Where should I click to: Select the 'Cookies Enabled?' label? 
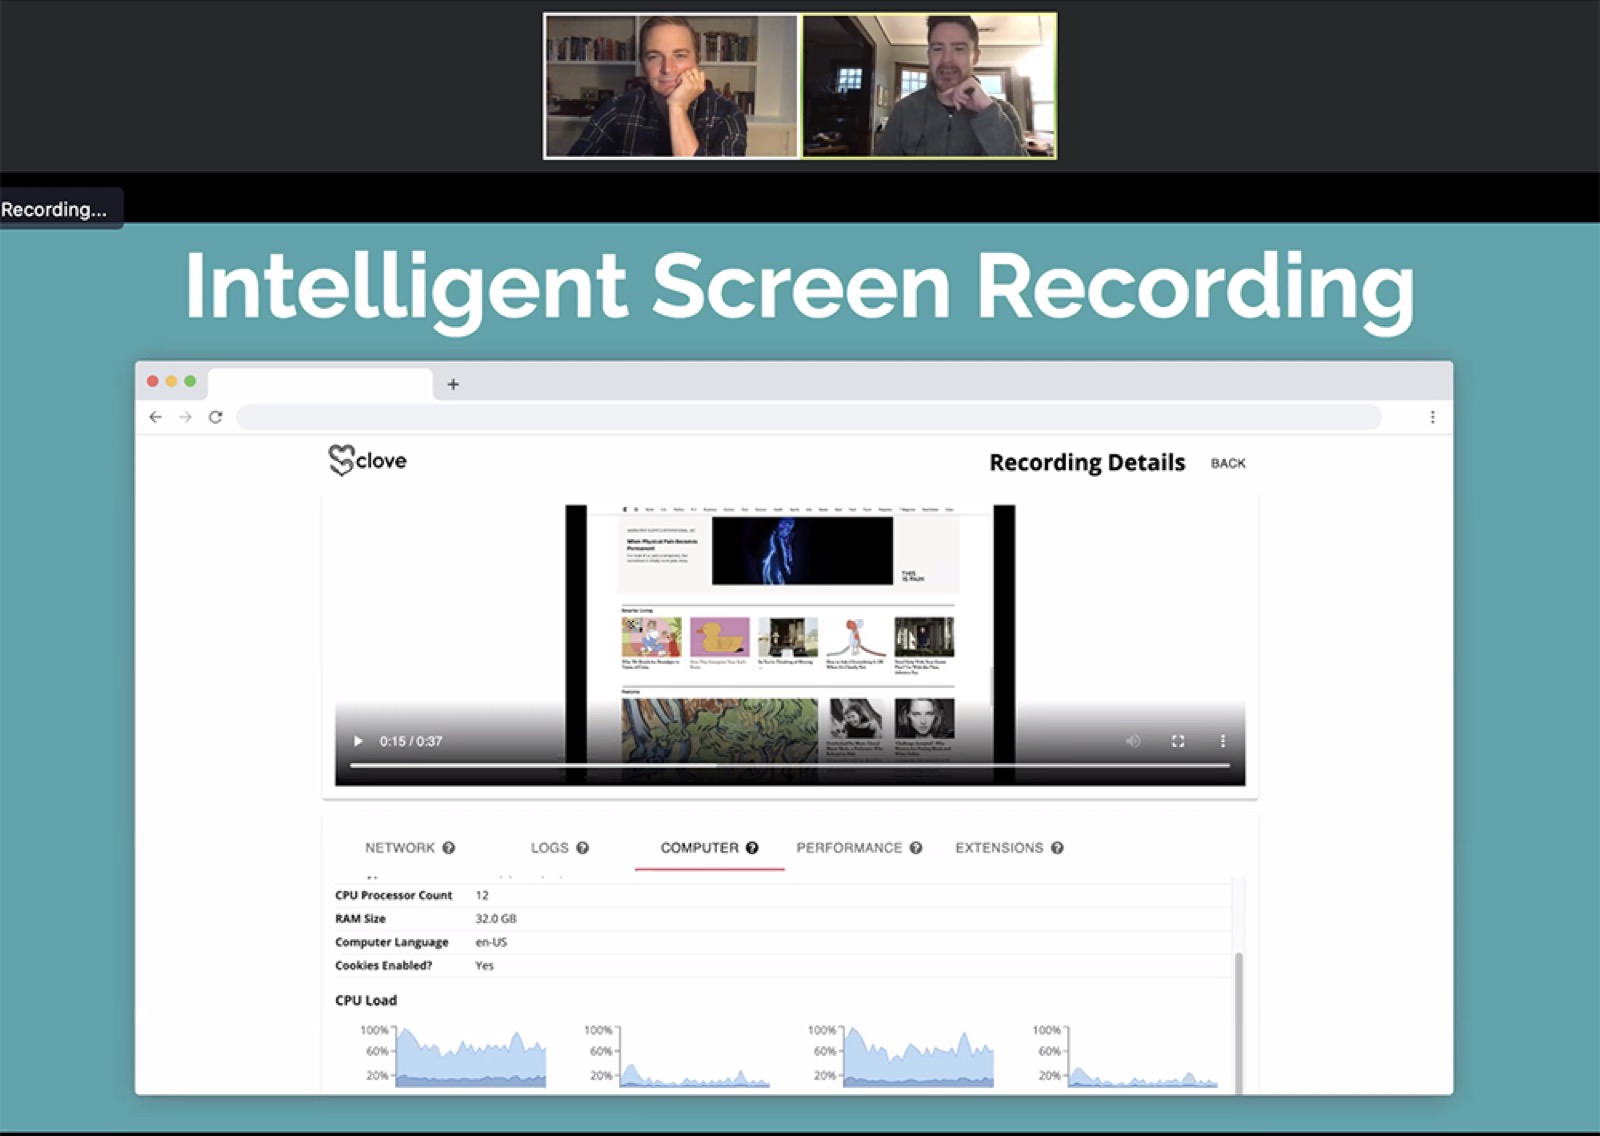pyautogui.click(x=383, y=965)
